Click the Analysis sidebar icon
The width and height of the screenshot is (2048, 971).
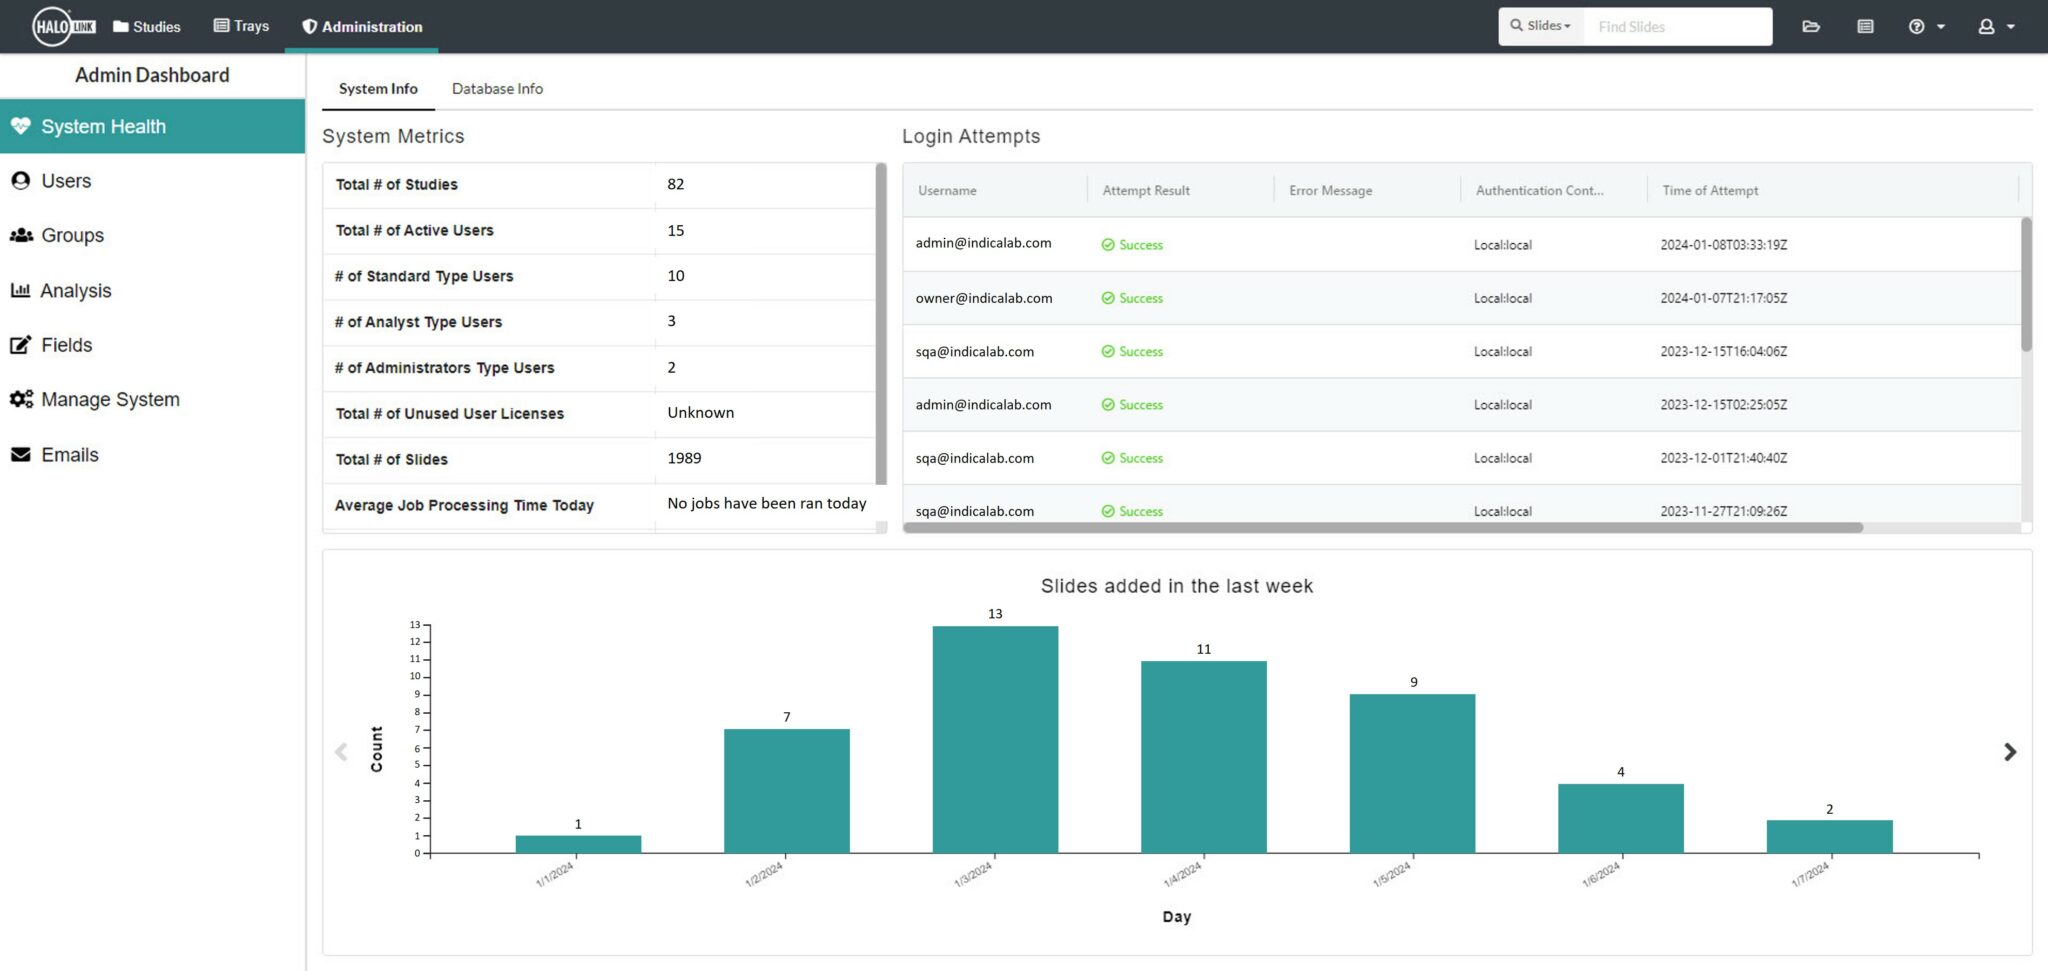point(21,290)
